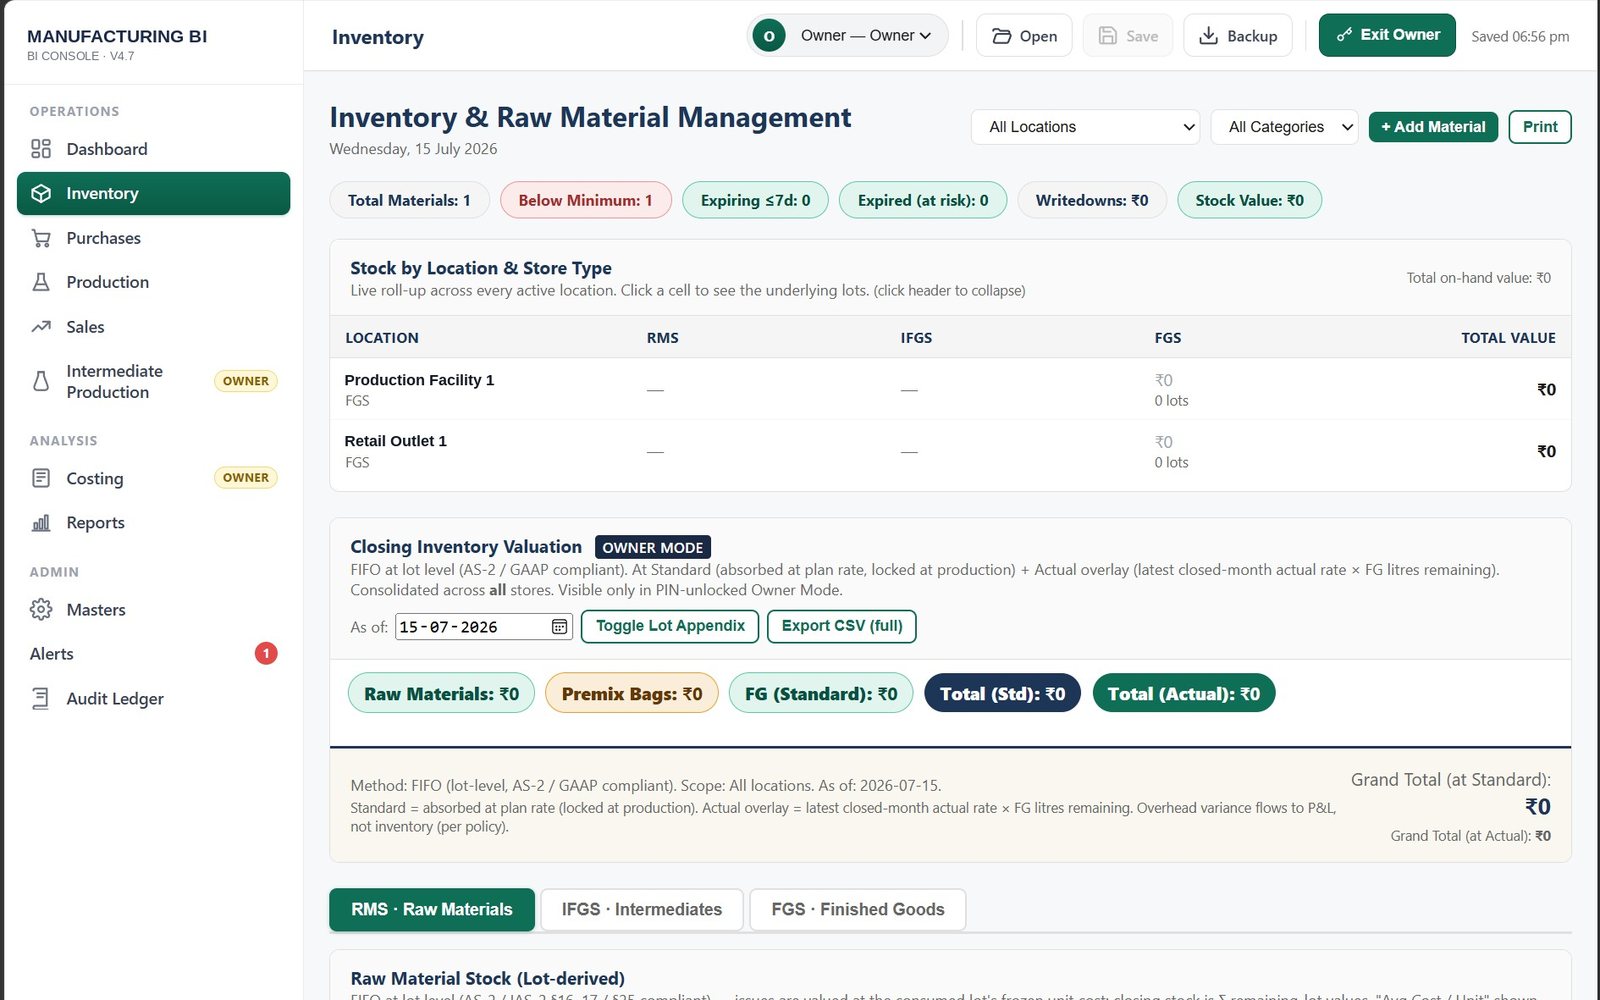Open the Alerts sidebar item
The image size is (1600, 1000).
coord(154,653)
